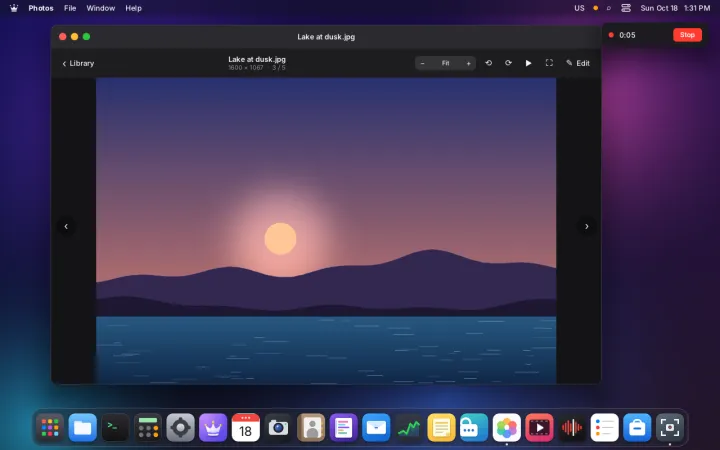Show the next photo with the right arrow
This screenshot has height=450, width=720.
coord(586,226)
